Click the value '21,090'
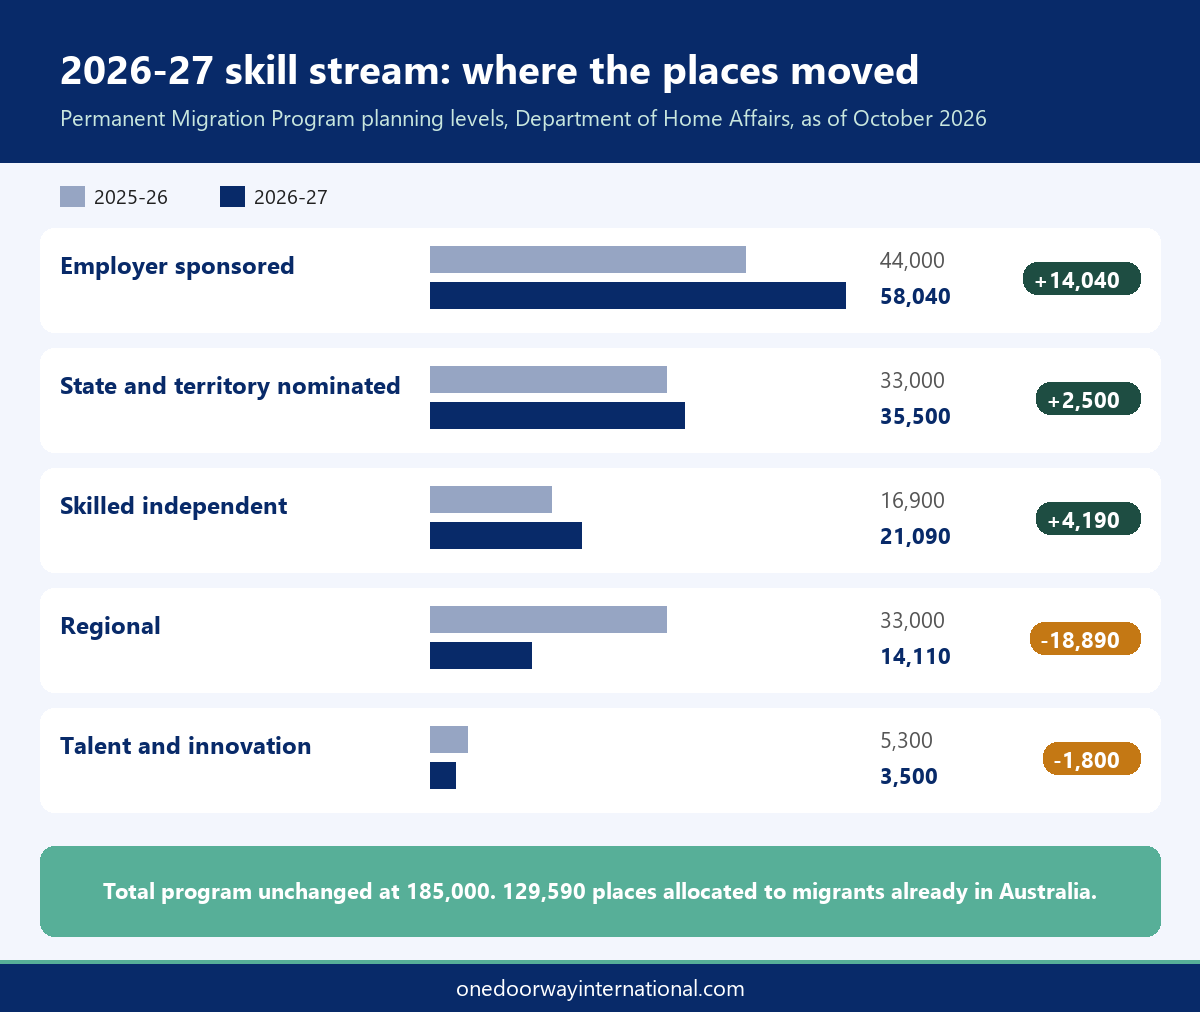The width and height of the screenshot is (1200, 1012). (x=915, y=537)
